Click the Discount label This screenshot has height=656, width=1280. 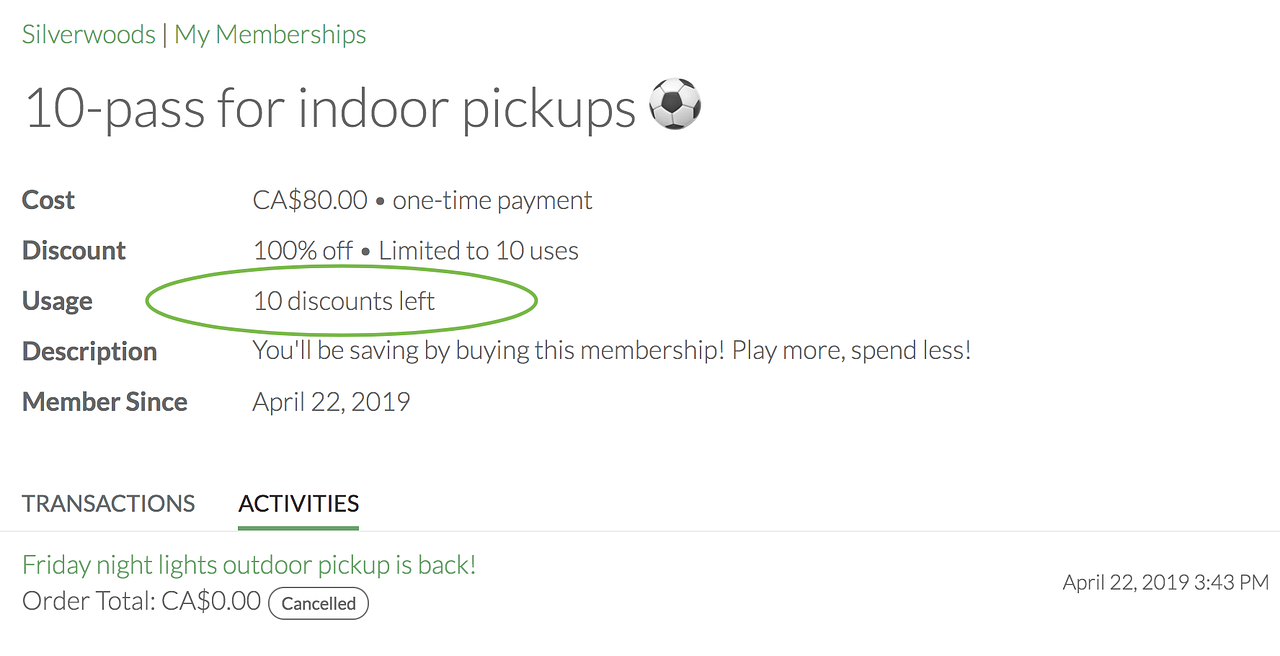[x=74, y=250]
